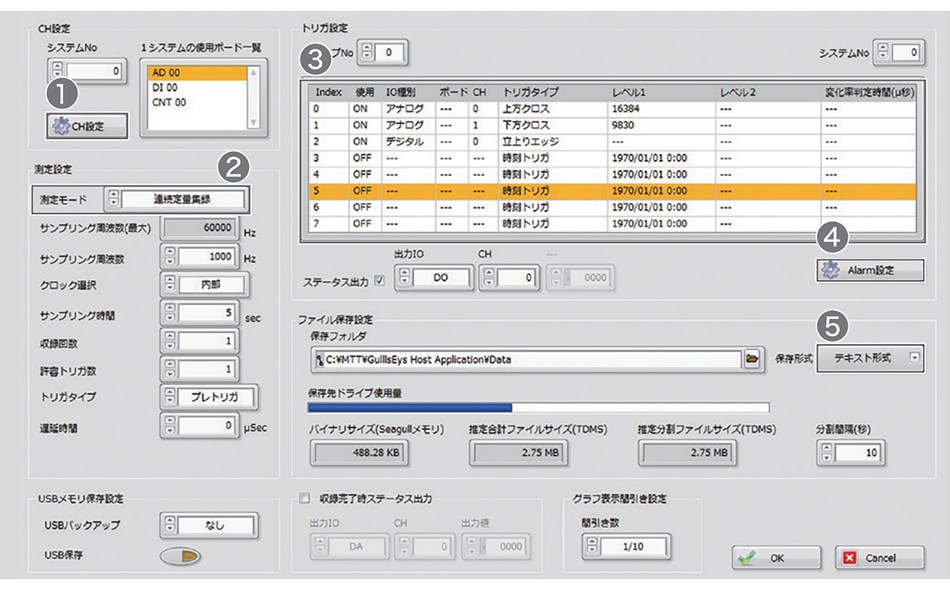Click the Cancel button

pyautogui.click(x=879, y=558)
